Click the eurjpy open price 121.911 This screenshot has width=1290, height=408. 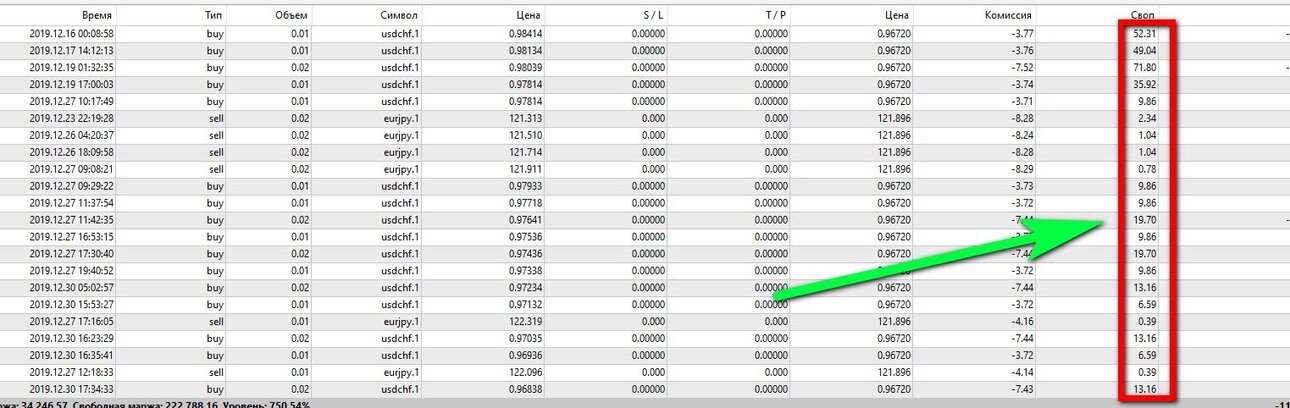click(526, 170)
